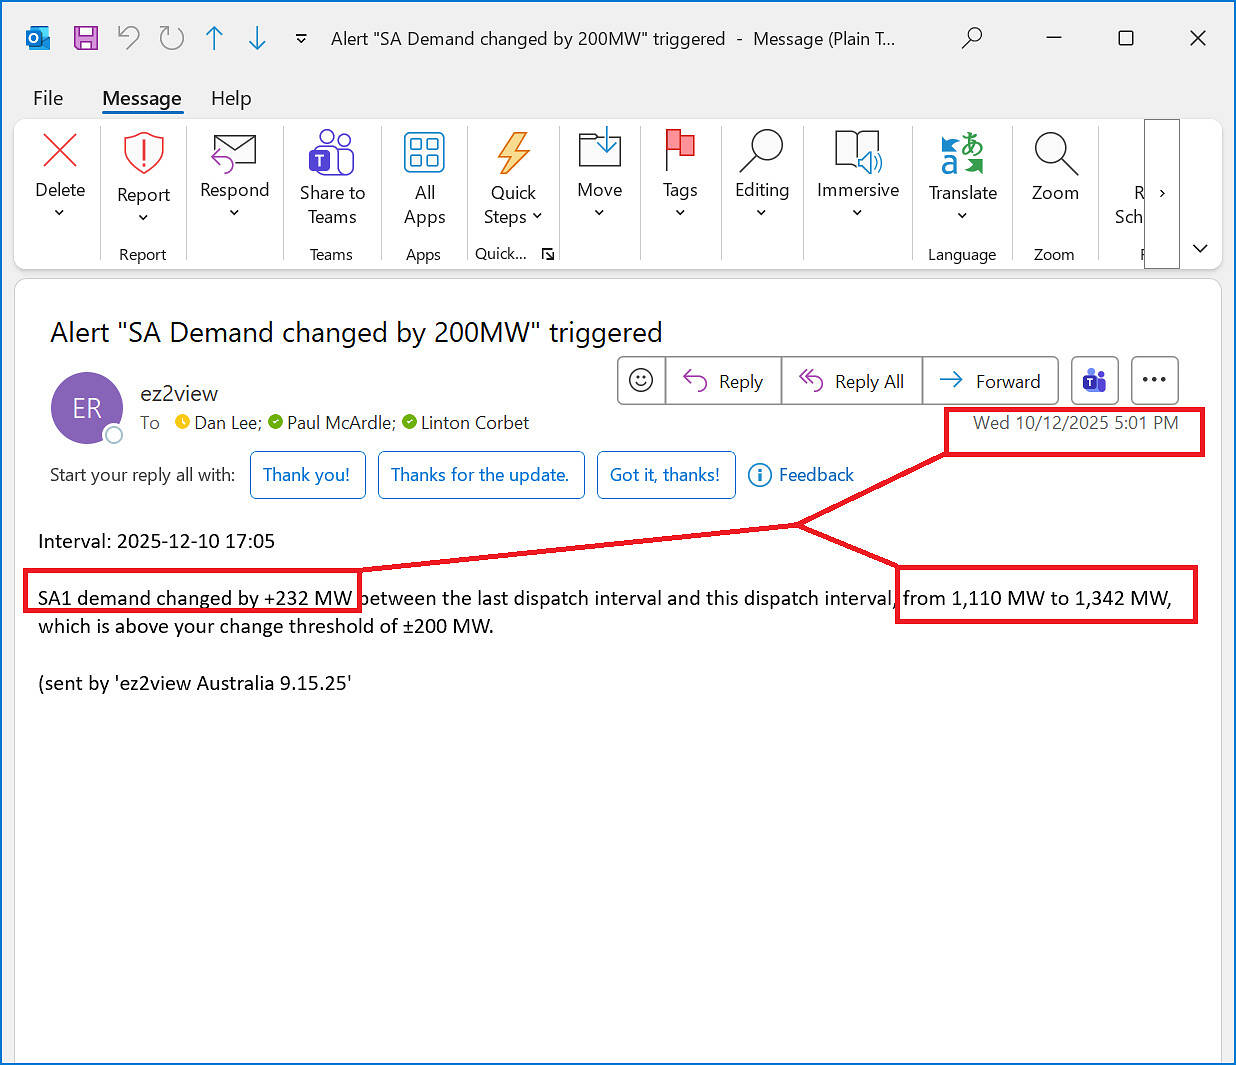The width and height of the screenshot is (1236, 1065).
Task: Open the File menu
Action: [48, 98]
